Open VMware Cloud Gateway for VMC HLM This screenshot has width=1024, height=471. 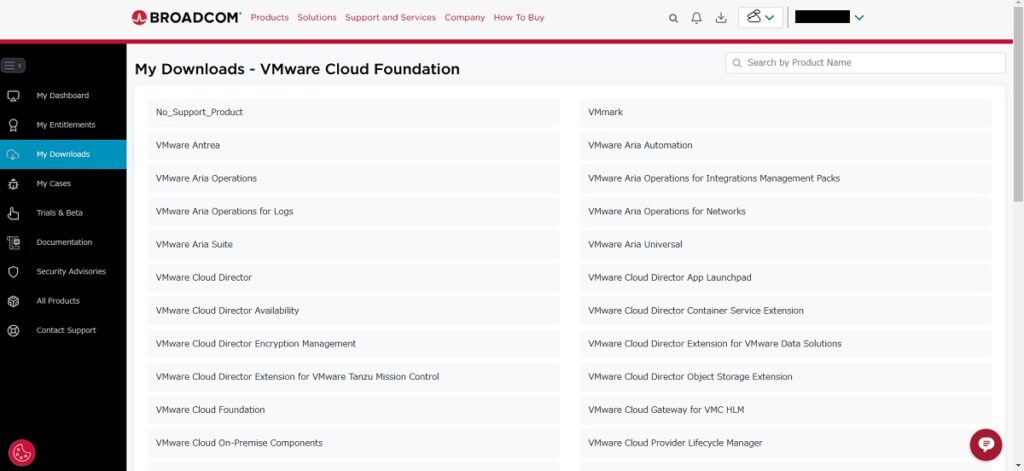(x=786, y=410)
